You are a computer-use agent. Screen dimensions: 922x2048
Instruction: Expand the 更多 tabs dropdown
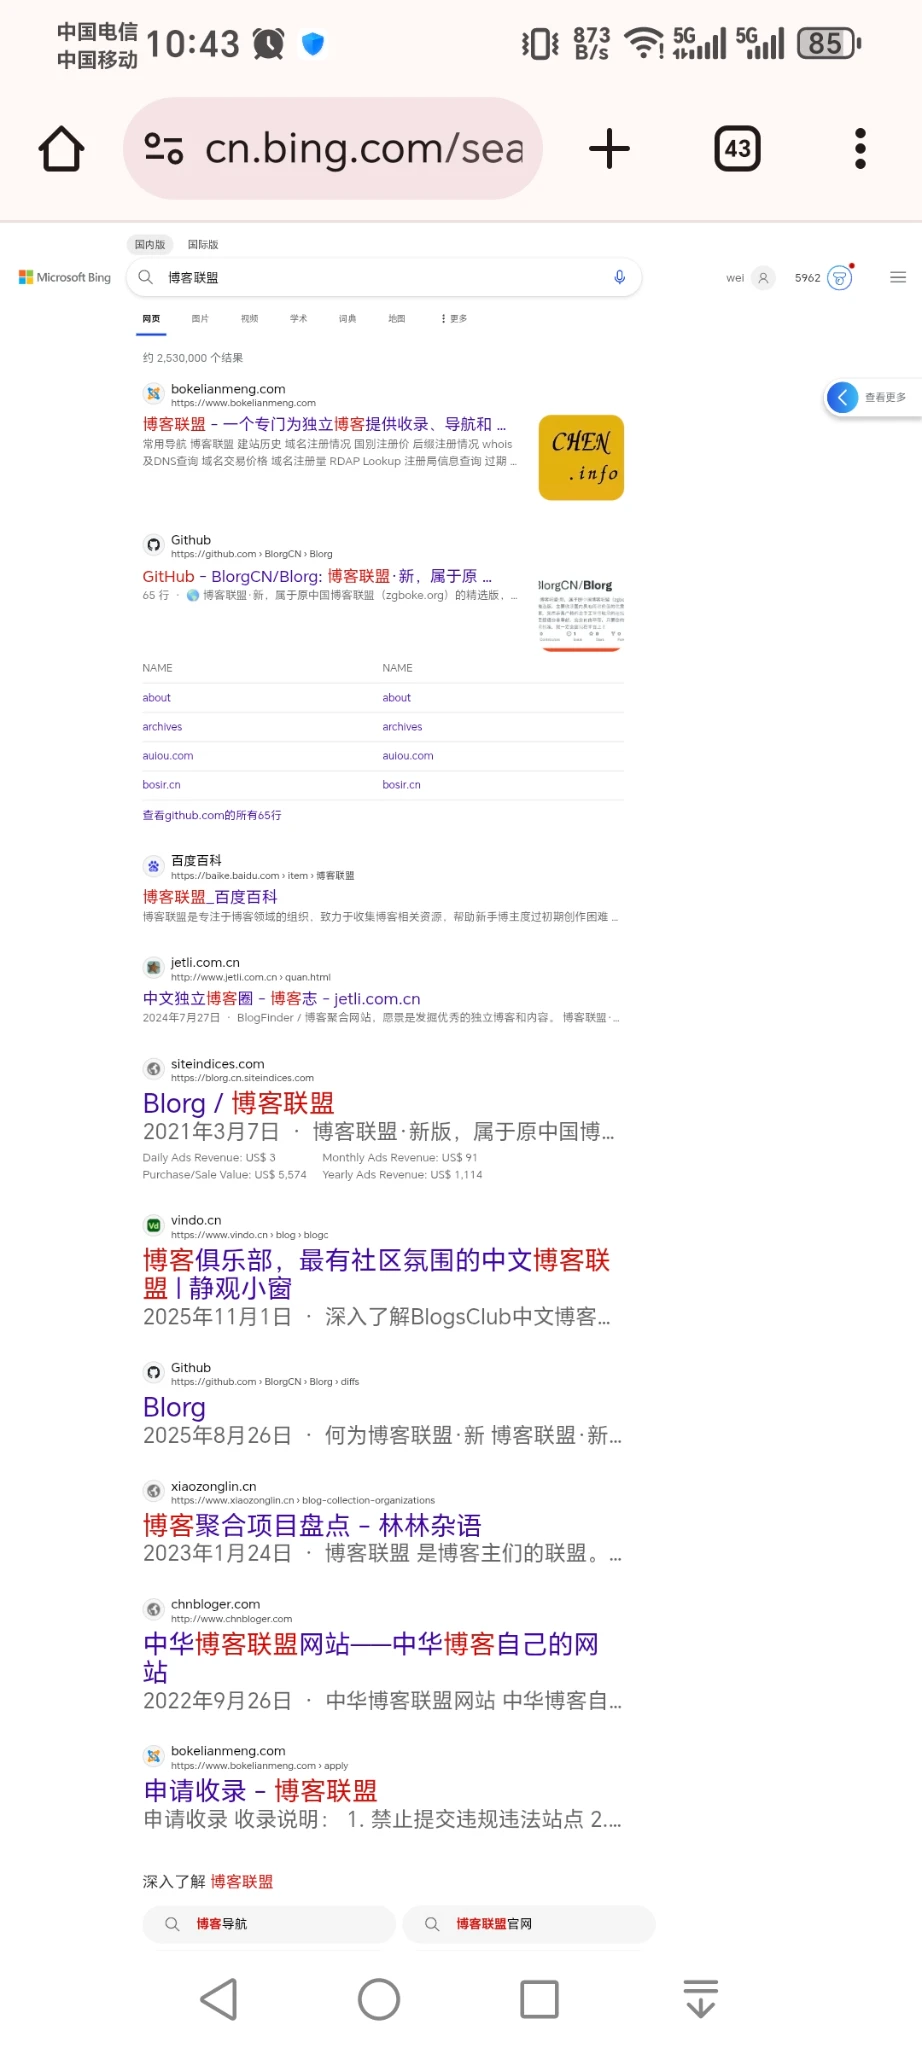pyautogui.click(x=454, y=319)
